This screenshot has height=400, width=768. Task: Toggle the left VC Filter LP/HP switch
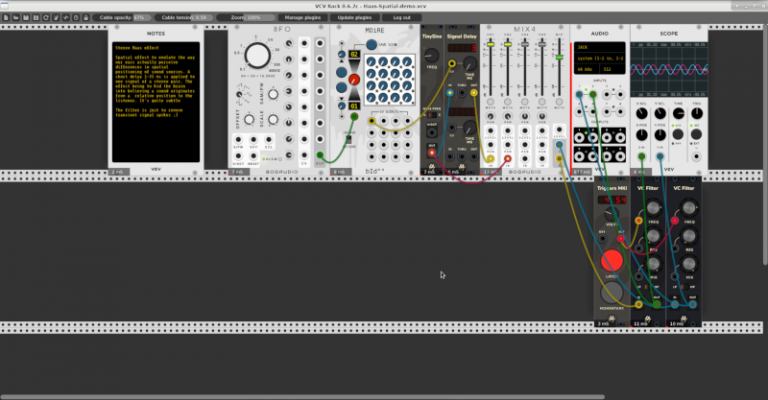[x=646, y=287]
